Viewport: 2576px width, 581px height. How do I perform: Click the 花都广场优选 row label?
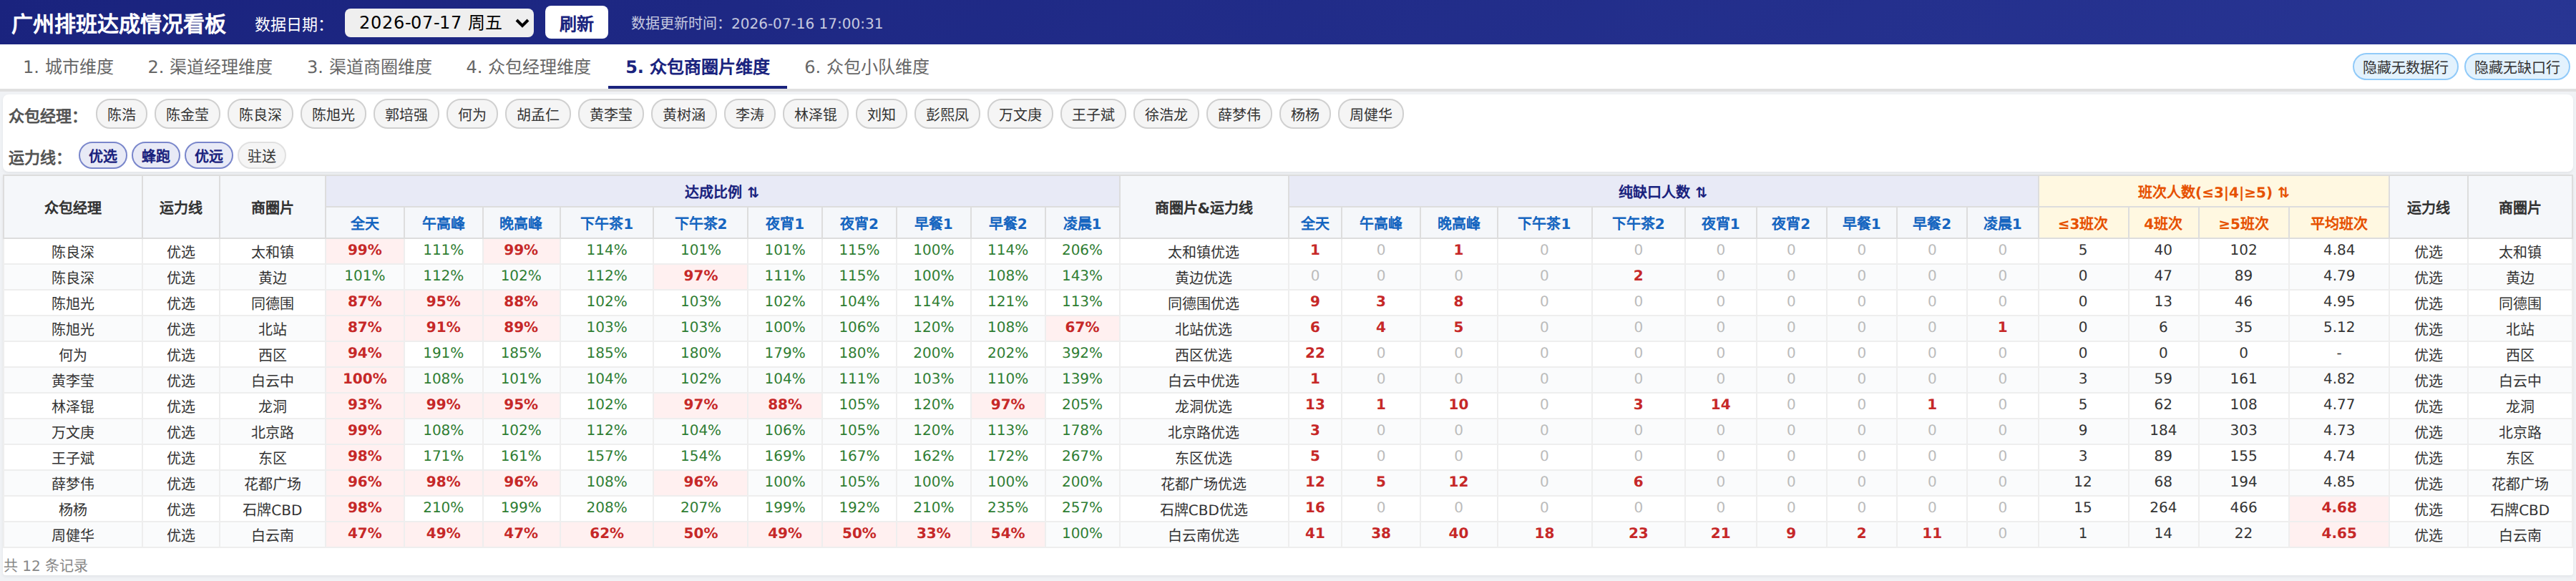click(x=1204, y=484)
